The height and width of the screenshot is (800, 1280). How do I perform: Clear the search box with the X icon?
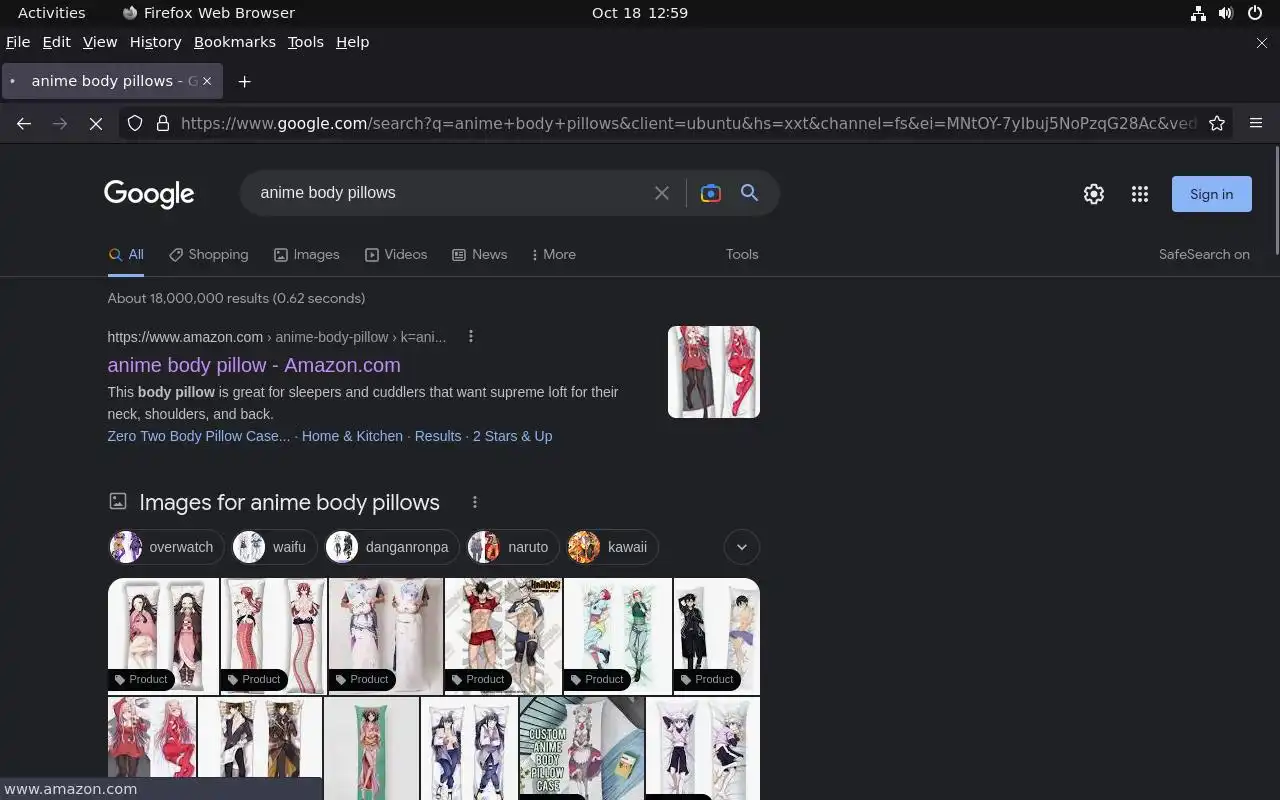[662, 193]
